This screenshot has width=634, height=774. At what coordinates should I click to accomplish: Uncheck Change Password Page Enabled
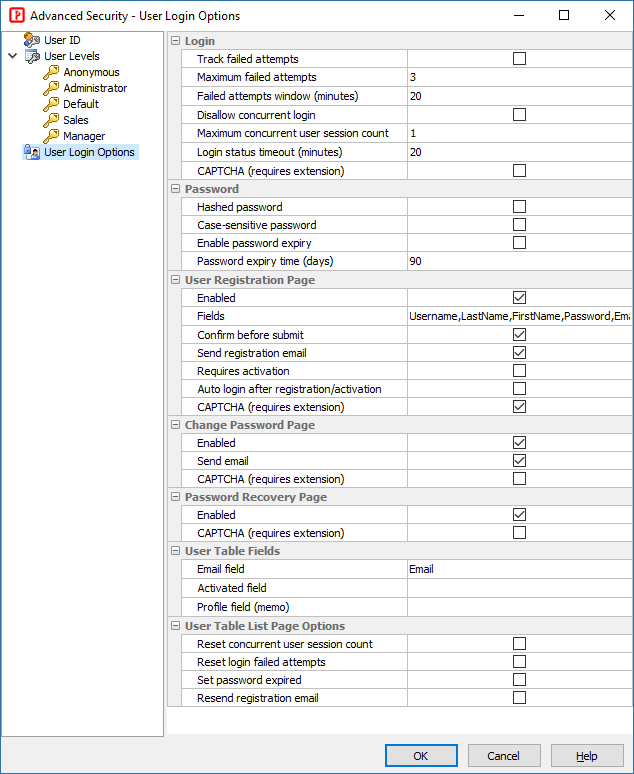click(519, 443)
